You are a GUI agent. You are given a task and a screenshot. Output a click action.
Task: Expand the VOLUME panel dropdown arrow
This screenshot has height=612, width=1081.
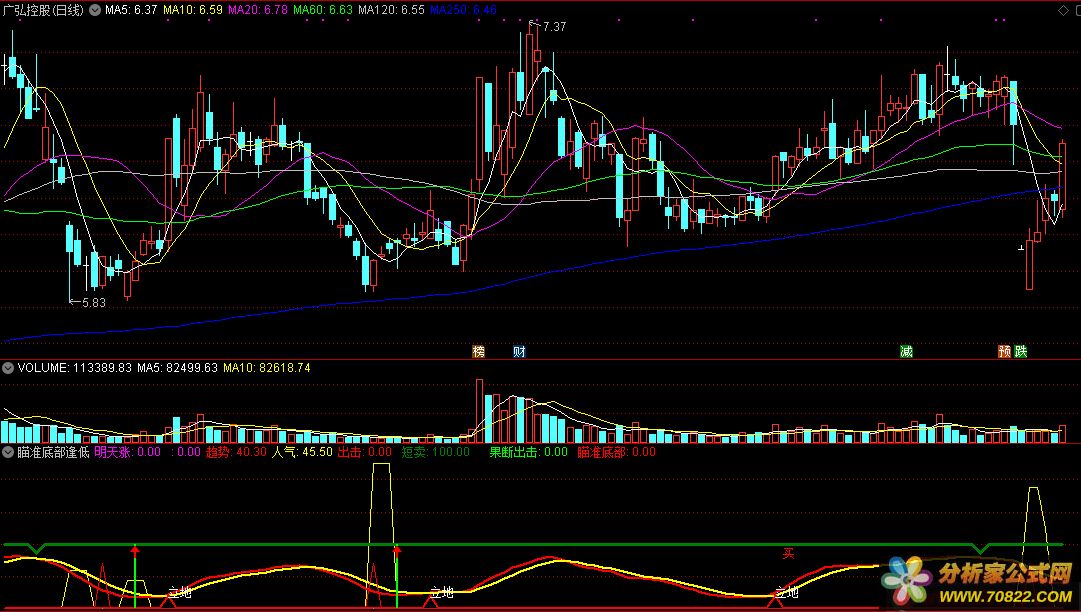(x=9, y=368)
